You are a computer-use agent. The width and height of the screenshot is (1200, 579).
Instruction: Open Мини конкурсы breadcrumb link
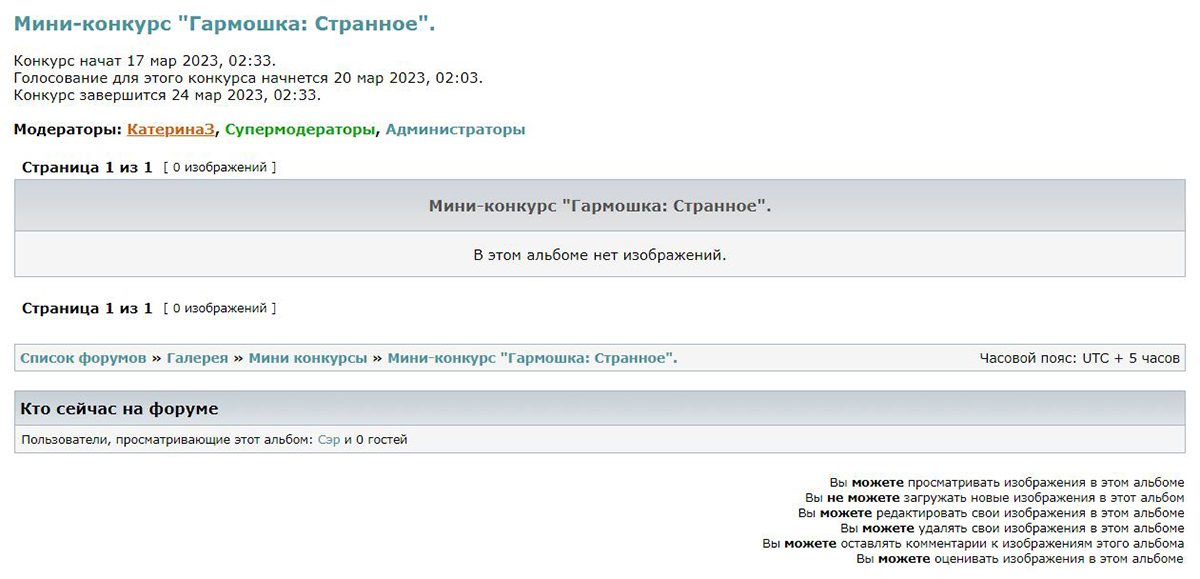pos(308,358)
